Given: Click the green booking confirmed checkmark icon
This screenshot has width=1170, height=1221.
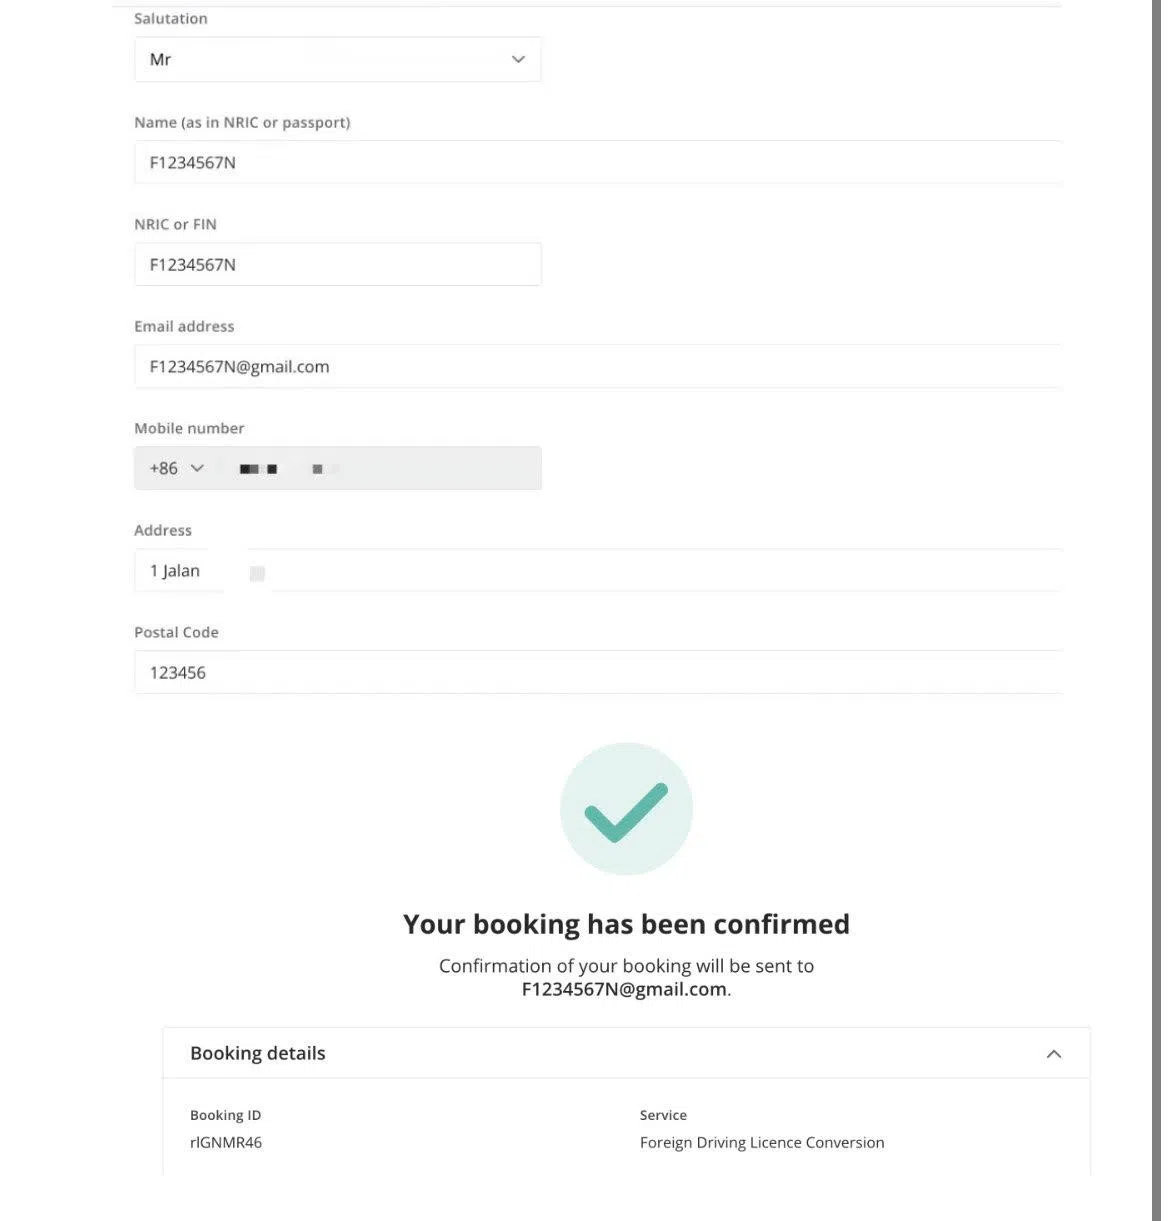Looking at the screenshot, I should click(626, 809).
